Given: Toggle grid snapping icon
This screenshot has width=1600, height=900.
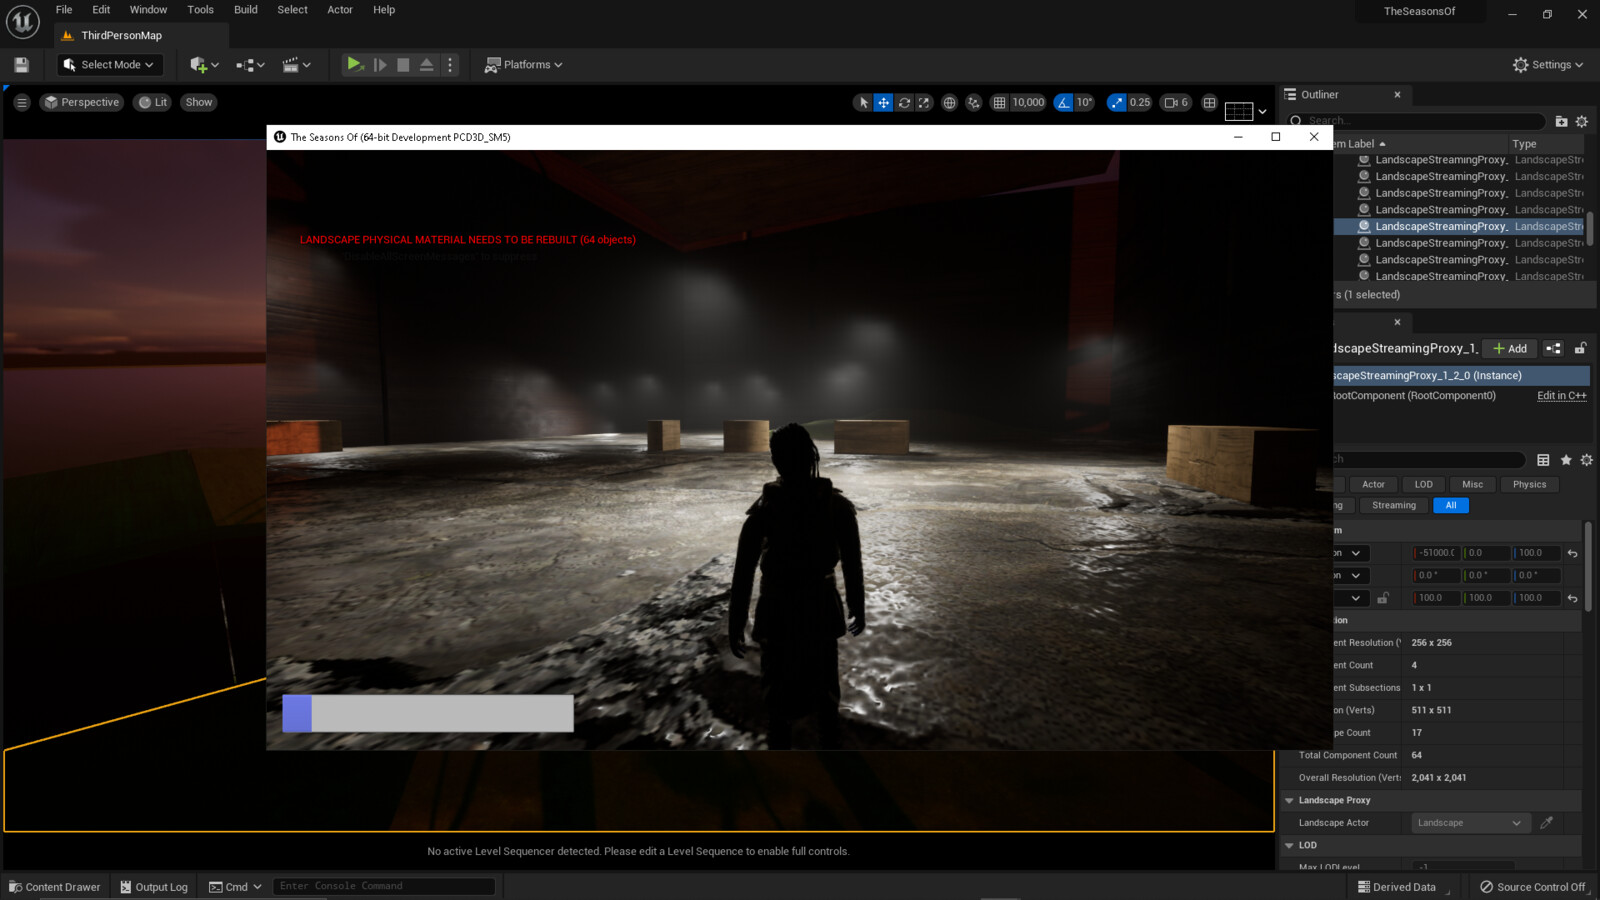Looking at the screenshot, I should [x=999, y=102].
